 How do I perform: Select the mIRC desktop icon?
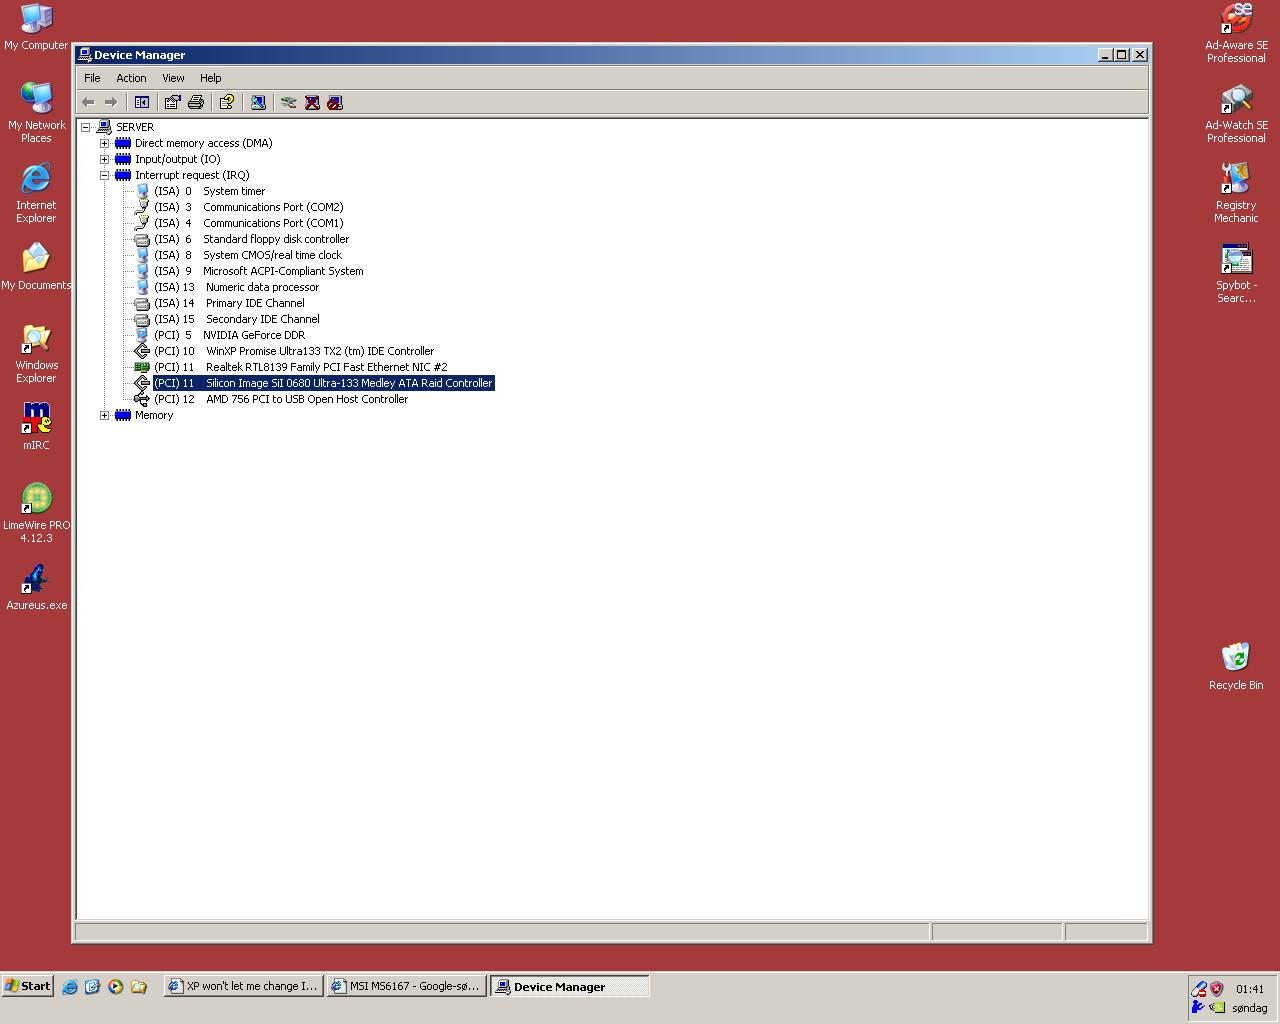[36, 426]
